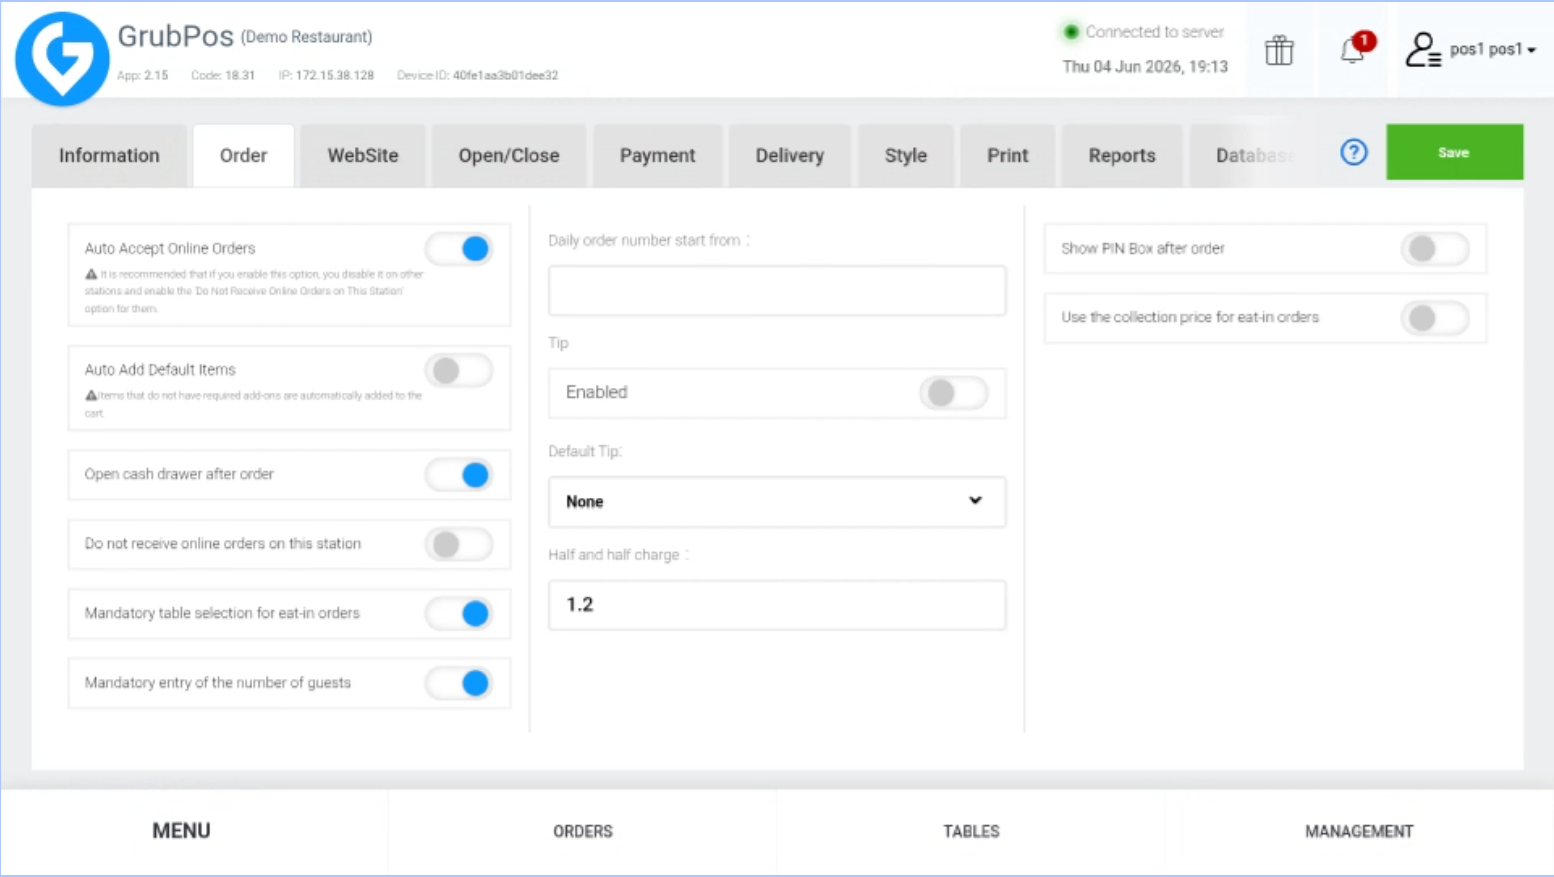This screenshot has width=1554, height=877.
Task: Select the Order tab
Action: pos(243,156)
